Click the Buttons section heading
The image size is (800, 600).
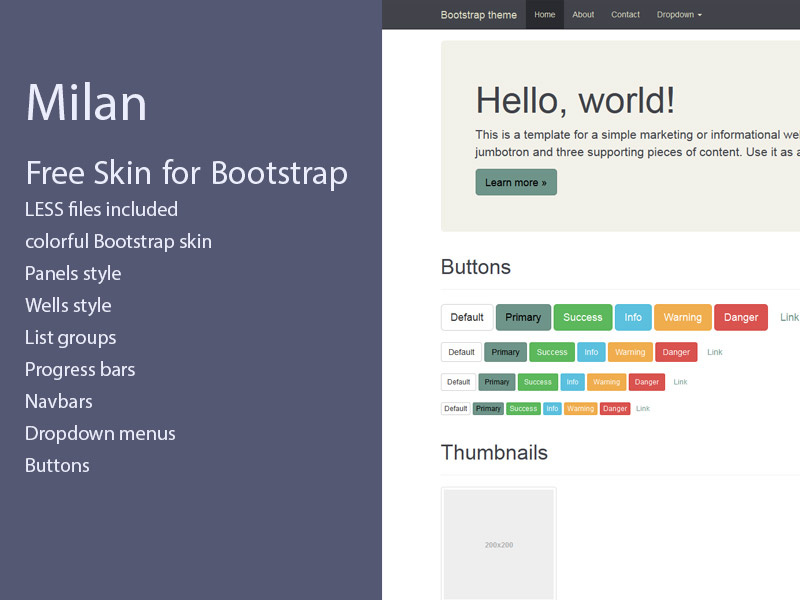(x=476, y=267)
